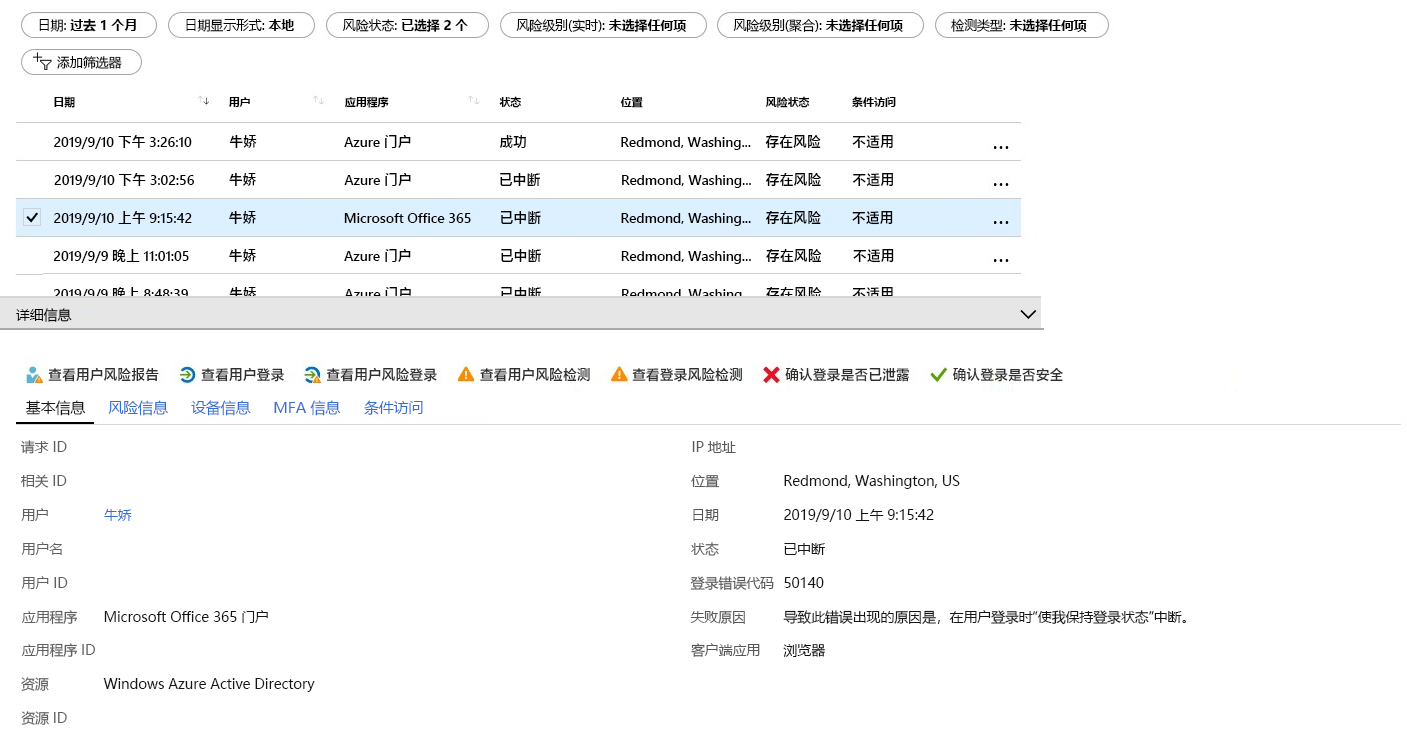
Task: Open the 牛娇 user link in details
Action: pyautogui.click(x=118, y=515)
